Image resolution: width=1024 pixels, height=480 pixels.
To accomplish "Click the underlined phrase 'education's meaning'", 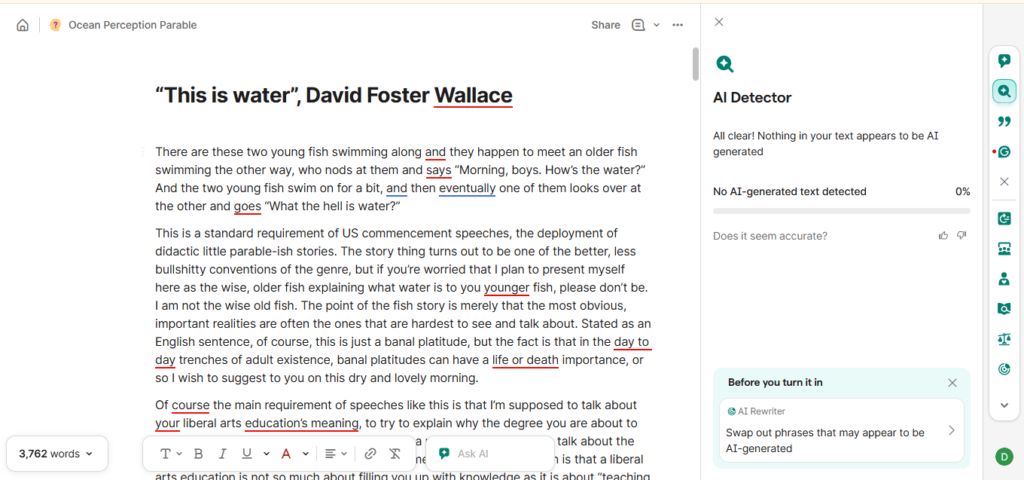I will (302, 423).
